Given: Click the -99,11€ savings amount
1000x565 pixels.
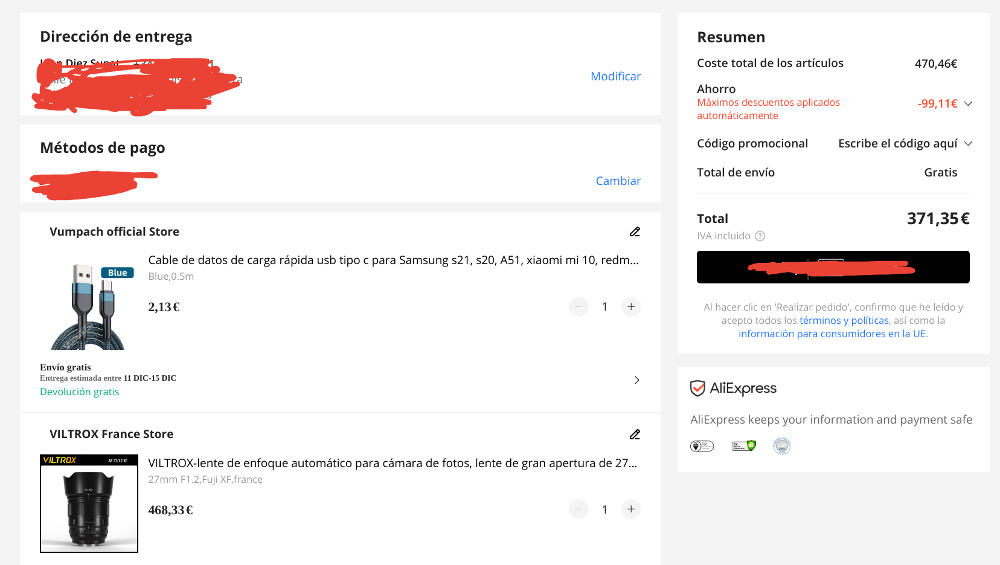Looking at the screenshot, I should [938, 103].
